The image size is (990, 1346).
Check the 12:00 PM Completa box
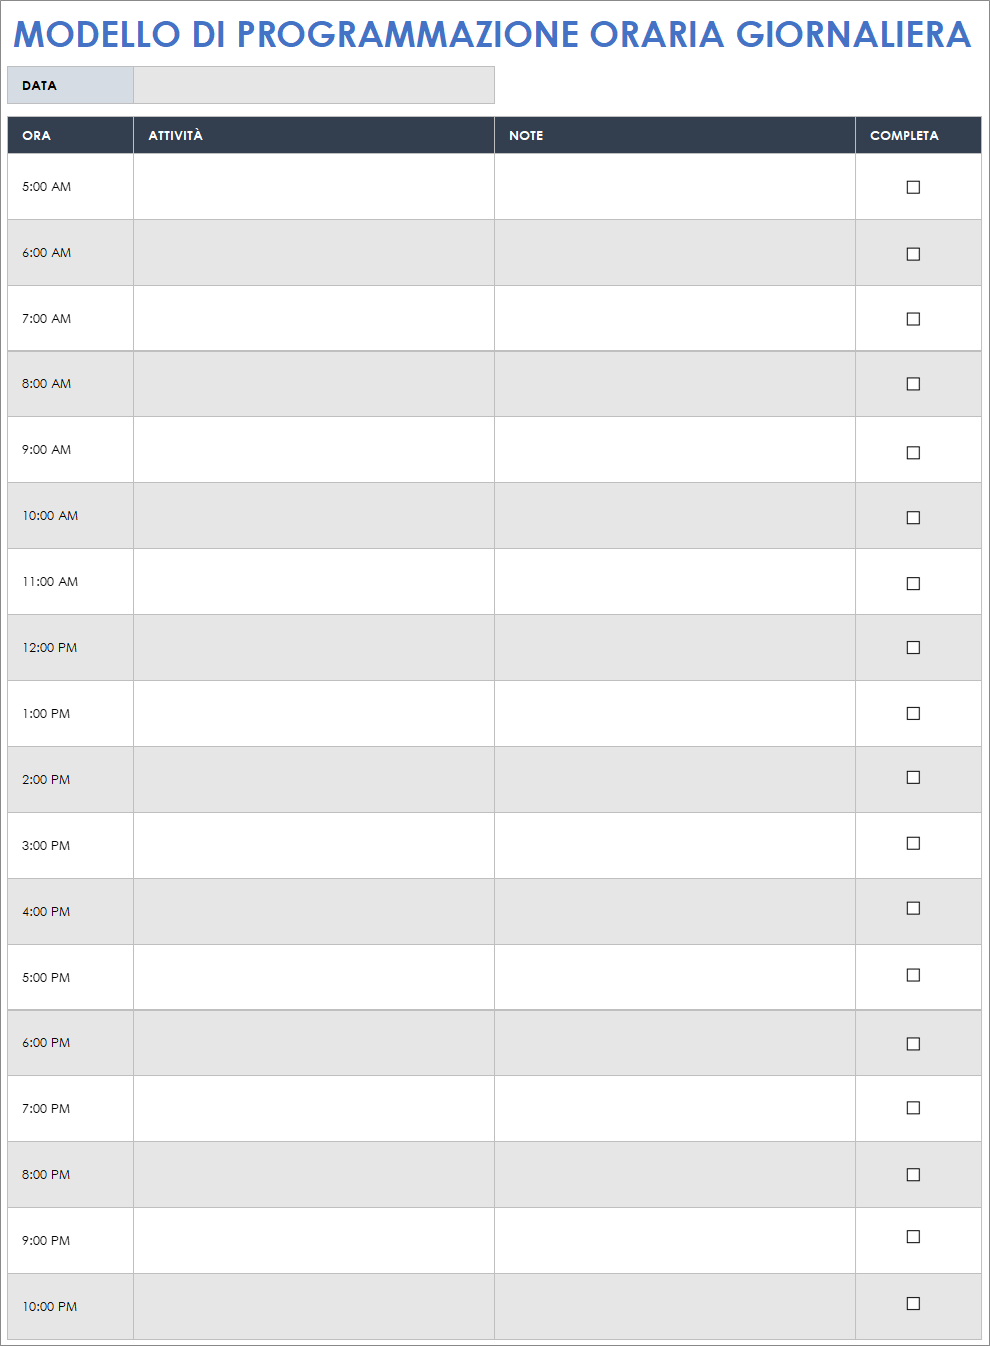click(x=913, y=648)
